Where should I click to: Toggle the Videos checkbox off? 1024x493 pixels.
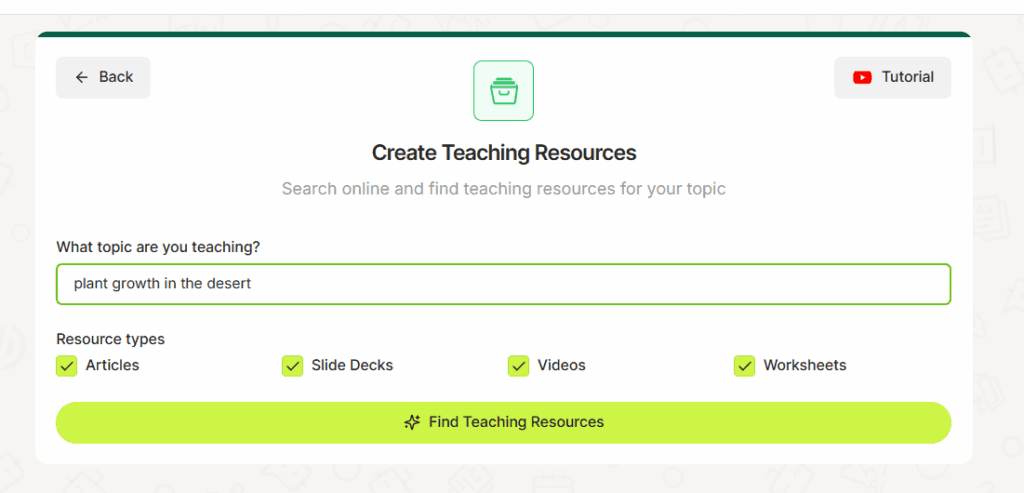[519, 366]
